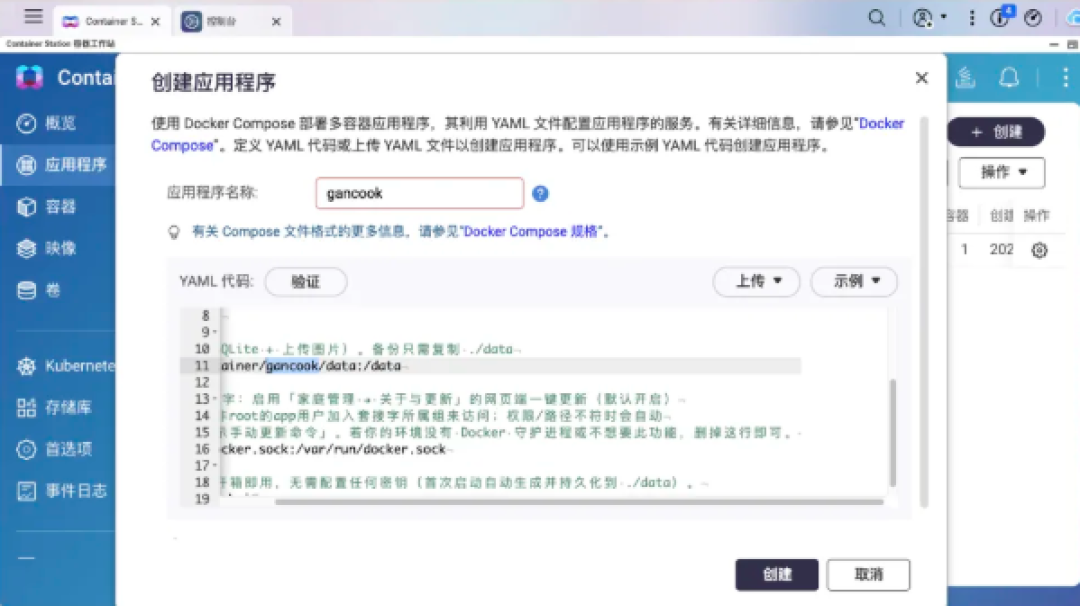This screenshot has height=606, width=1080.
Task: Open the vertical dots menu in top bar
Action: click(972, 18)
